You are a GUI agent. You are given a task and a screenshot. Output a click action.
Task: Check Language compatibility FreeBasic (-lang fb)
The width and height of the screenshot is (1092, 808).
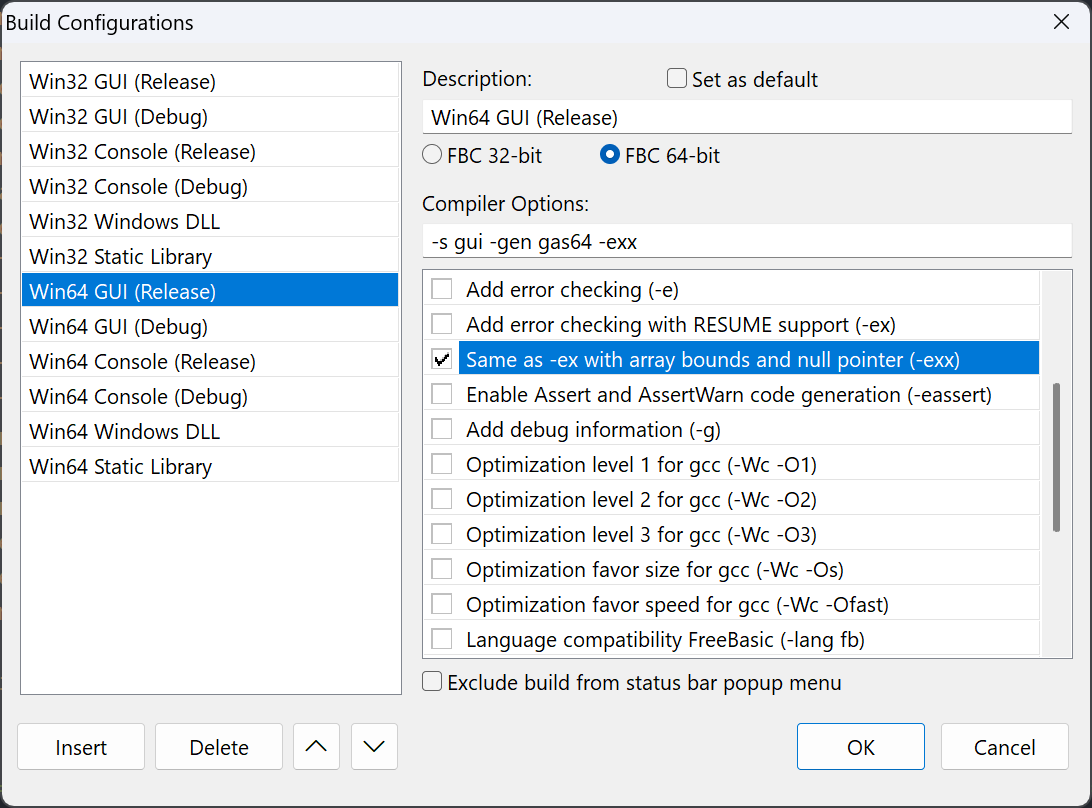[x=442, y=639]
